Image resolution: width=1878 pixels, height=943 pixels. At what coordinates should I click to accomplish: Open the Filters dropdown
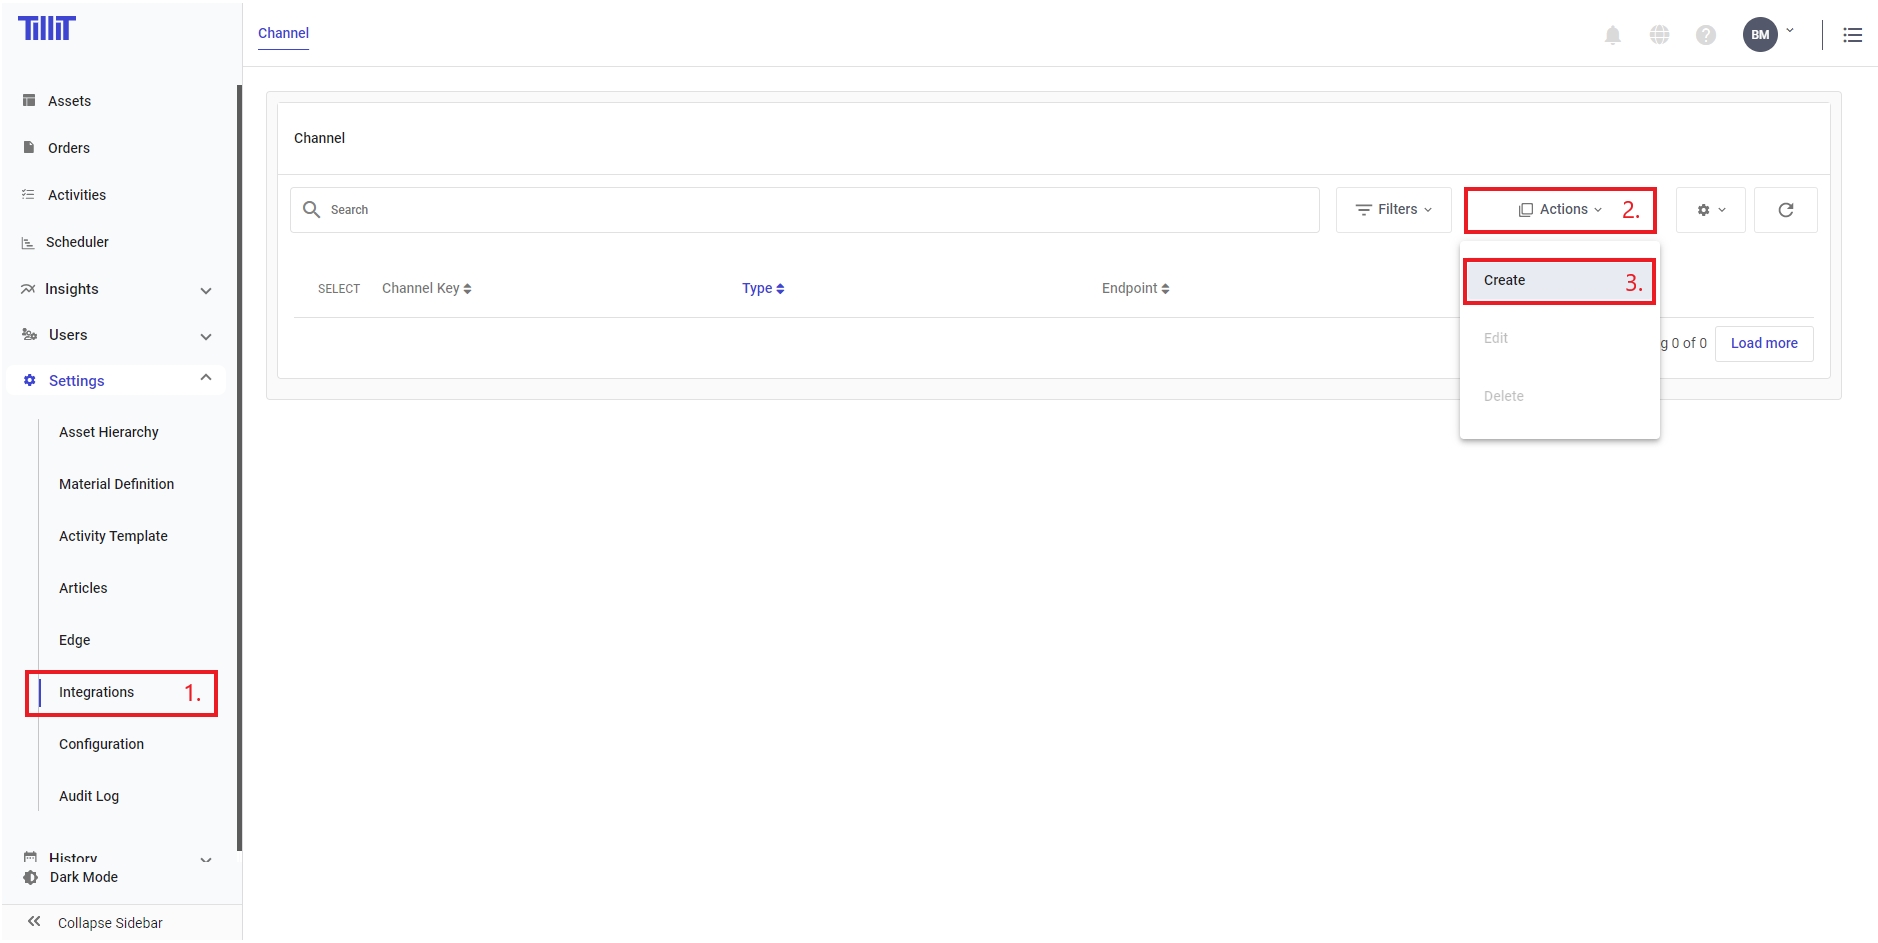pos(1393,210)
